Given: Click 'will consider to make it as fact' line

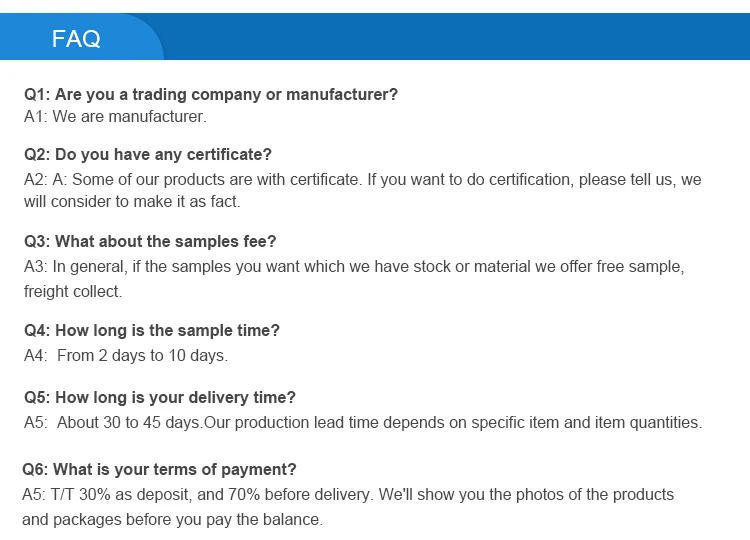Looking at the screenshot, I should (x=132, y=202).
